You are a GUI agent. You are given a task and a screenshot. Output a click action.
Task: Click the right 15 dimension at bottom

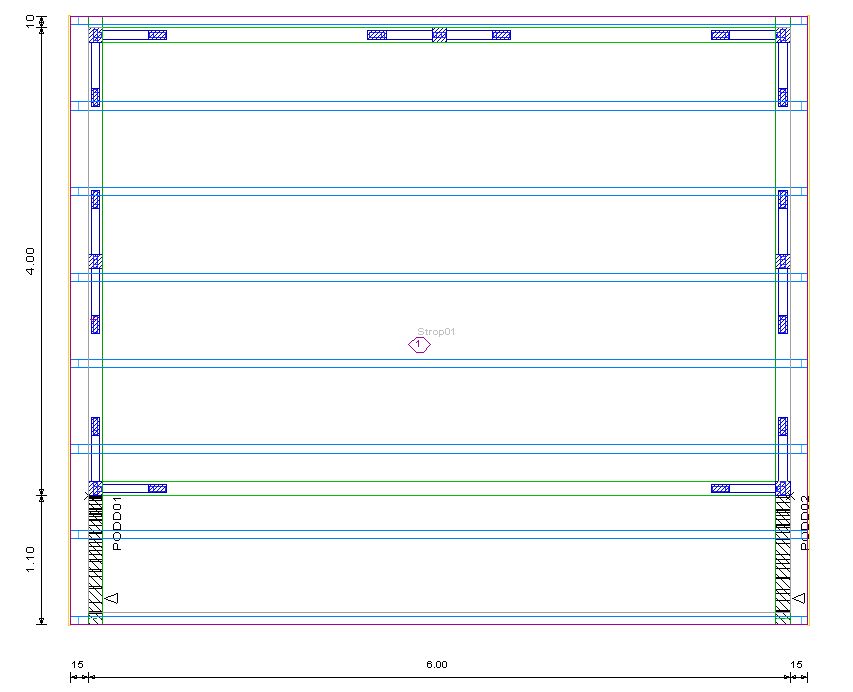coord(796,664)
